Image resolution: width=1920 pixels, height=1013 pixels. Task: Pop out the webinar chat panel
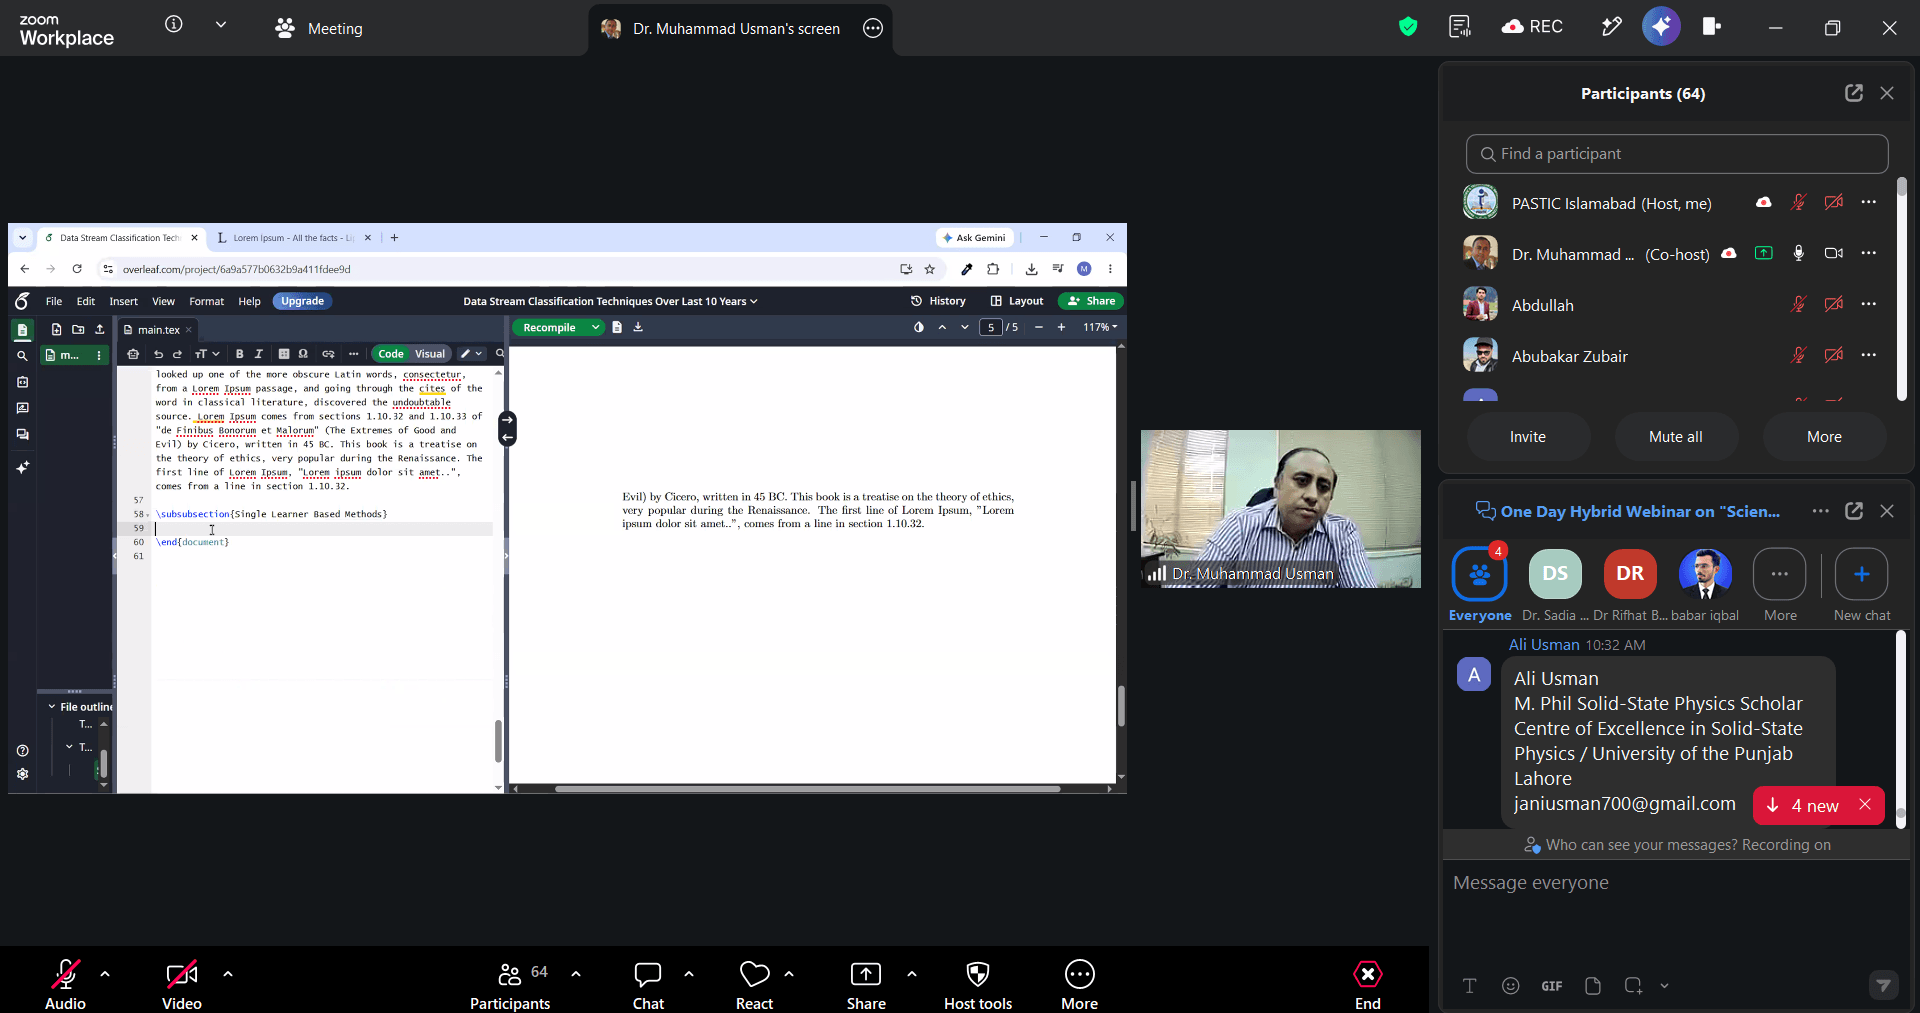[x=1854, y=511]
